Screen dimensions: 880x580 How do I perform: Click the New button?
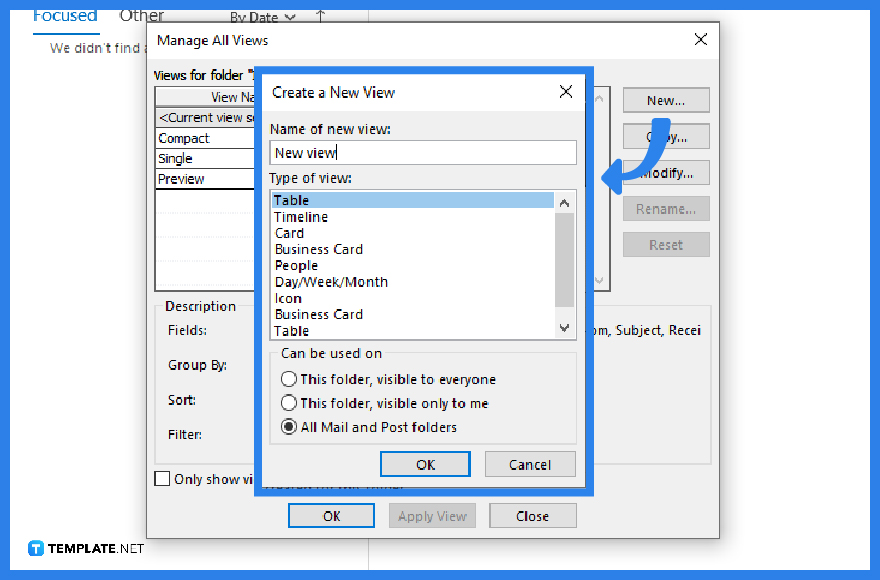tap(665, 100)
